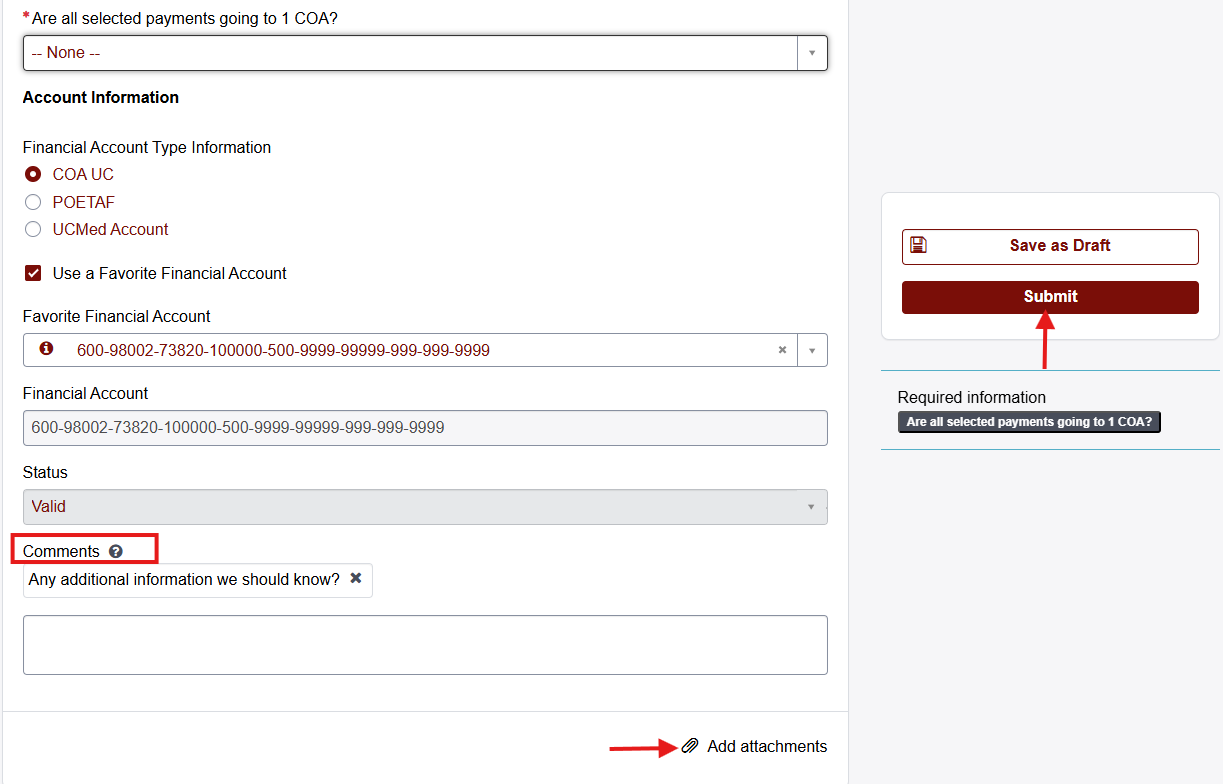
Task: Choose the POETAF account type
Action: tap(33, 202)
